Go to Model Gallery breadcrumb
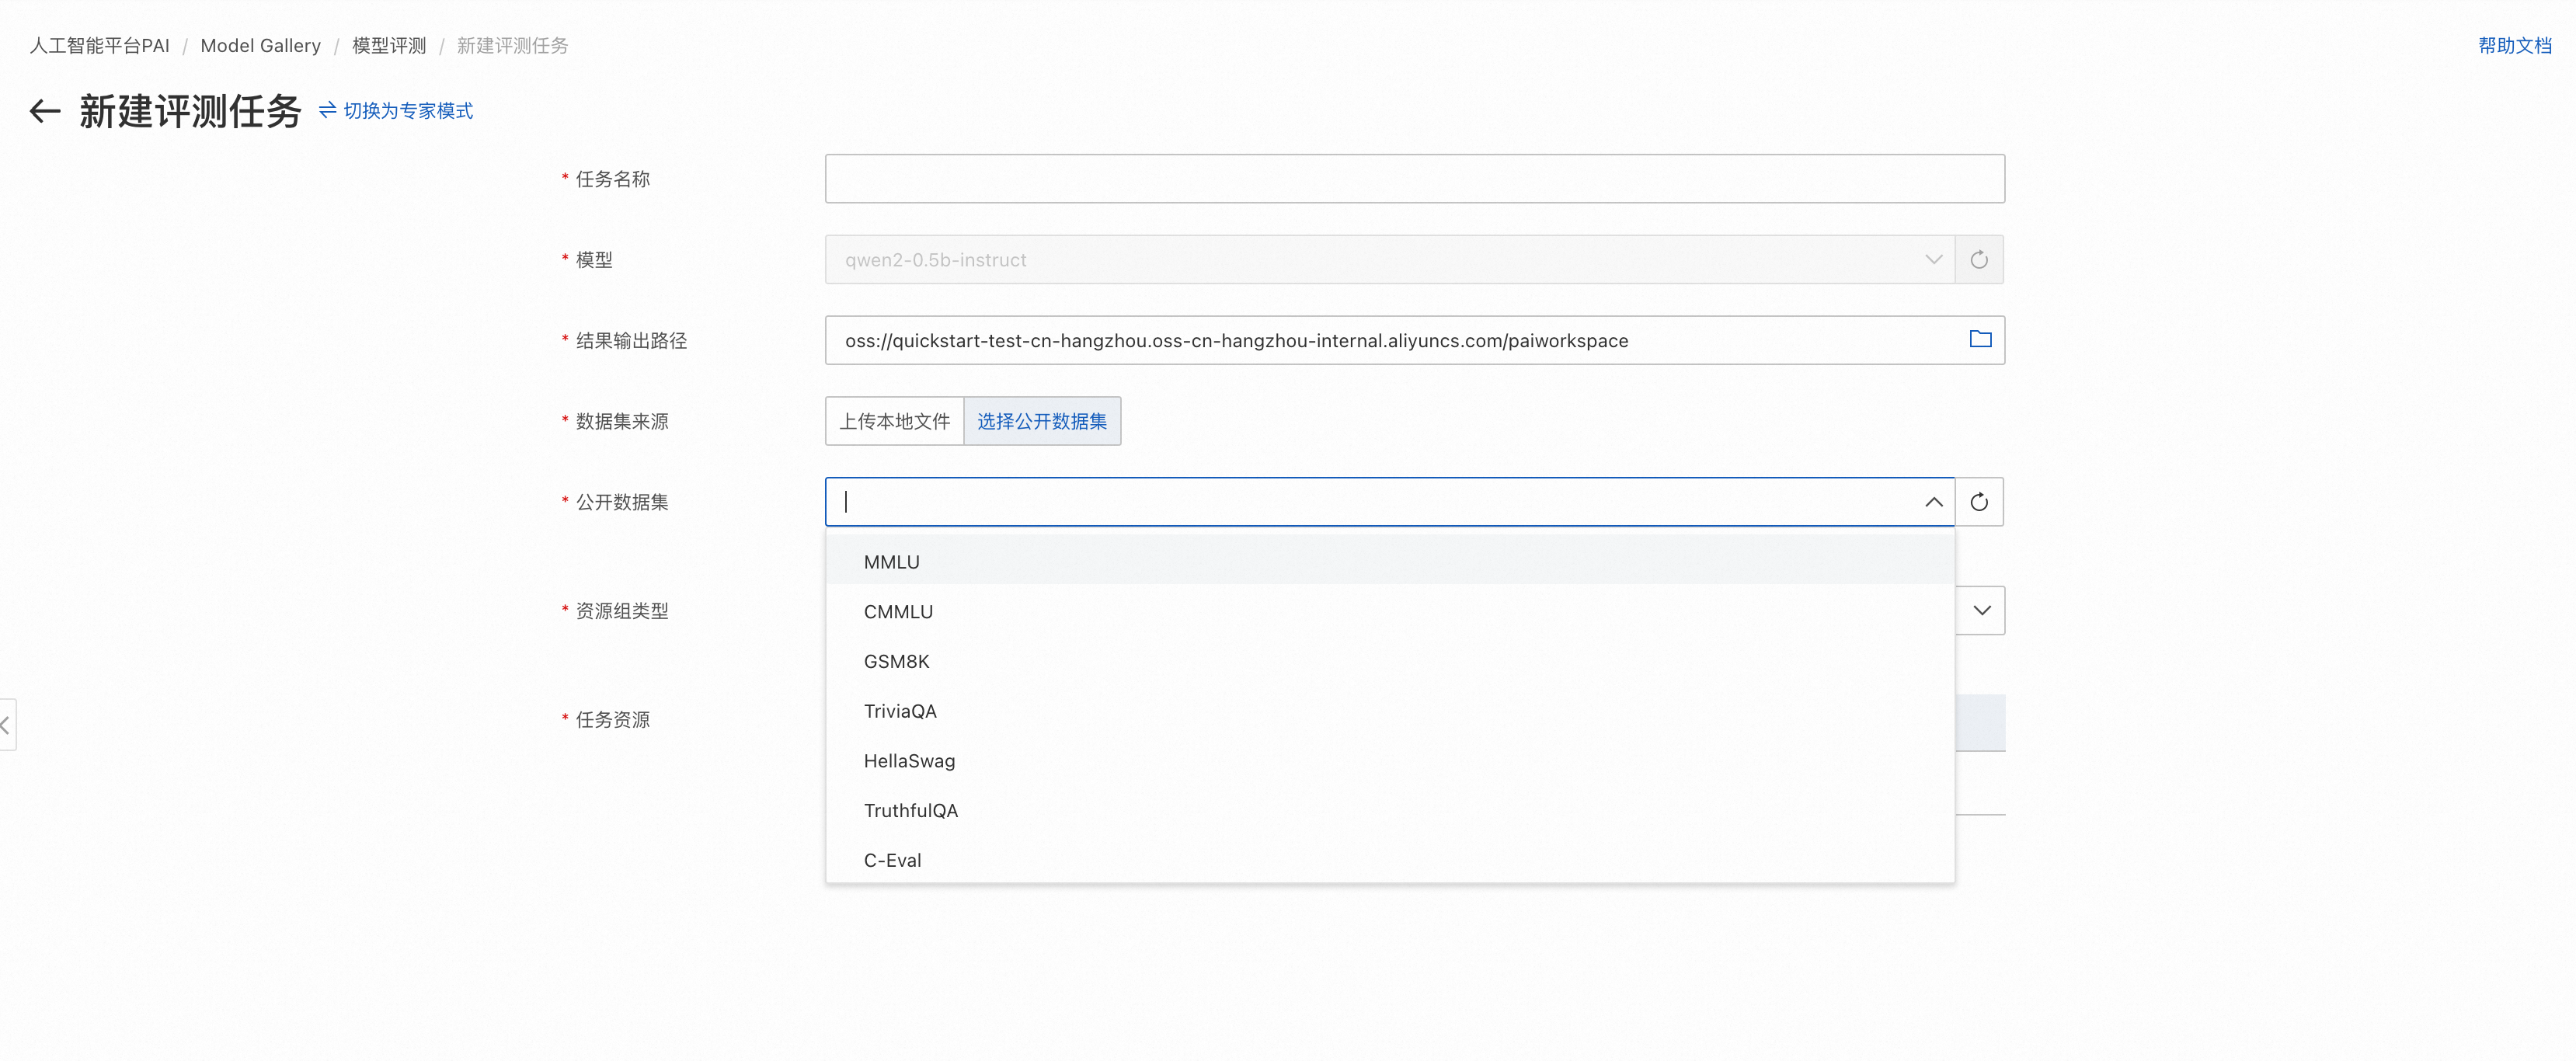Screen dimensions: 2576x1061 pos(260,46)
